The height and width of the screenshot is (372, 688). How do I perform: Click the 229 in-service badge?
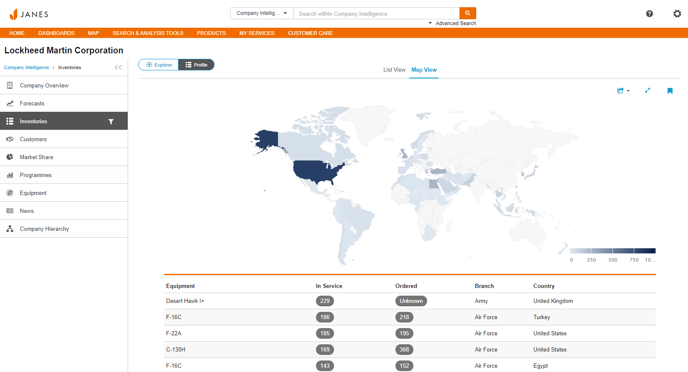[325, 301]
